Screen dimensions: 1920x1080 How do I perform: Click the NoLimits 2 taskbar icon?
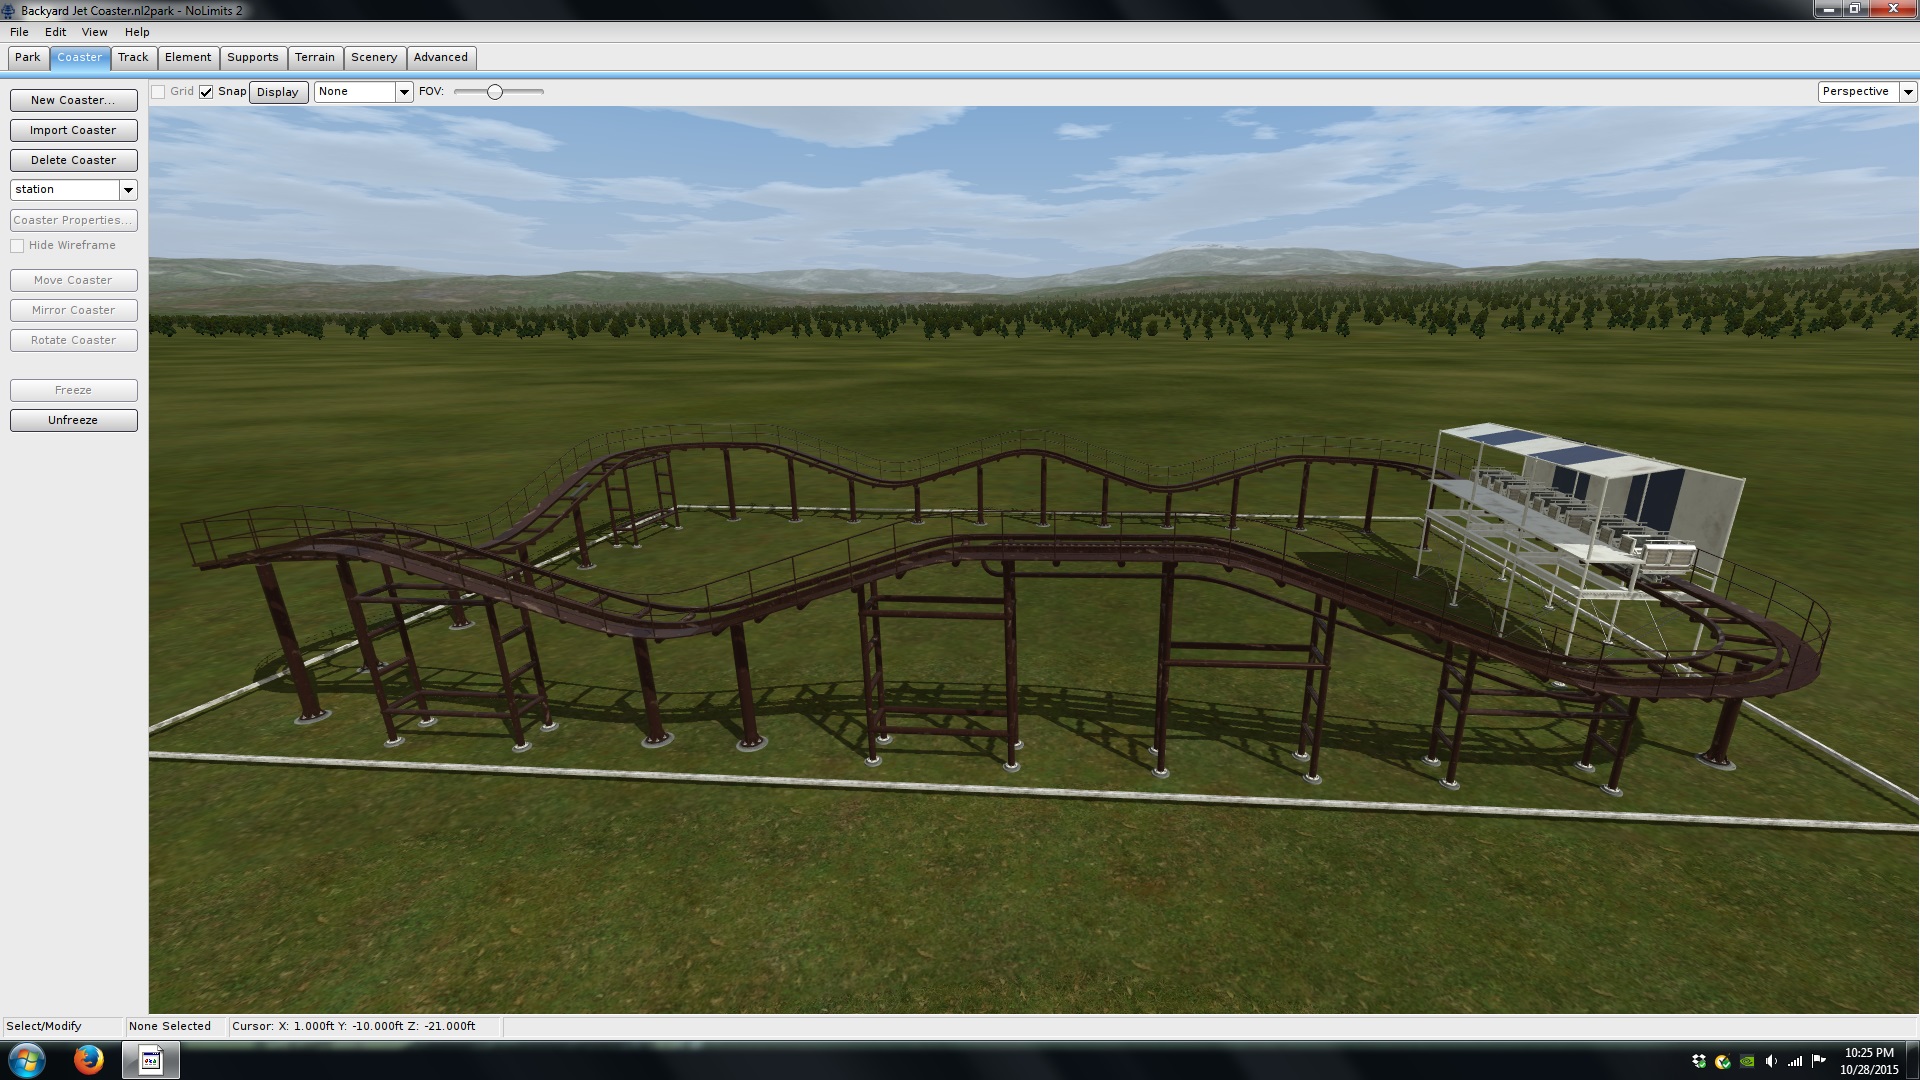pyautogui.click(x=151, y=1060)
